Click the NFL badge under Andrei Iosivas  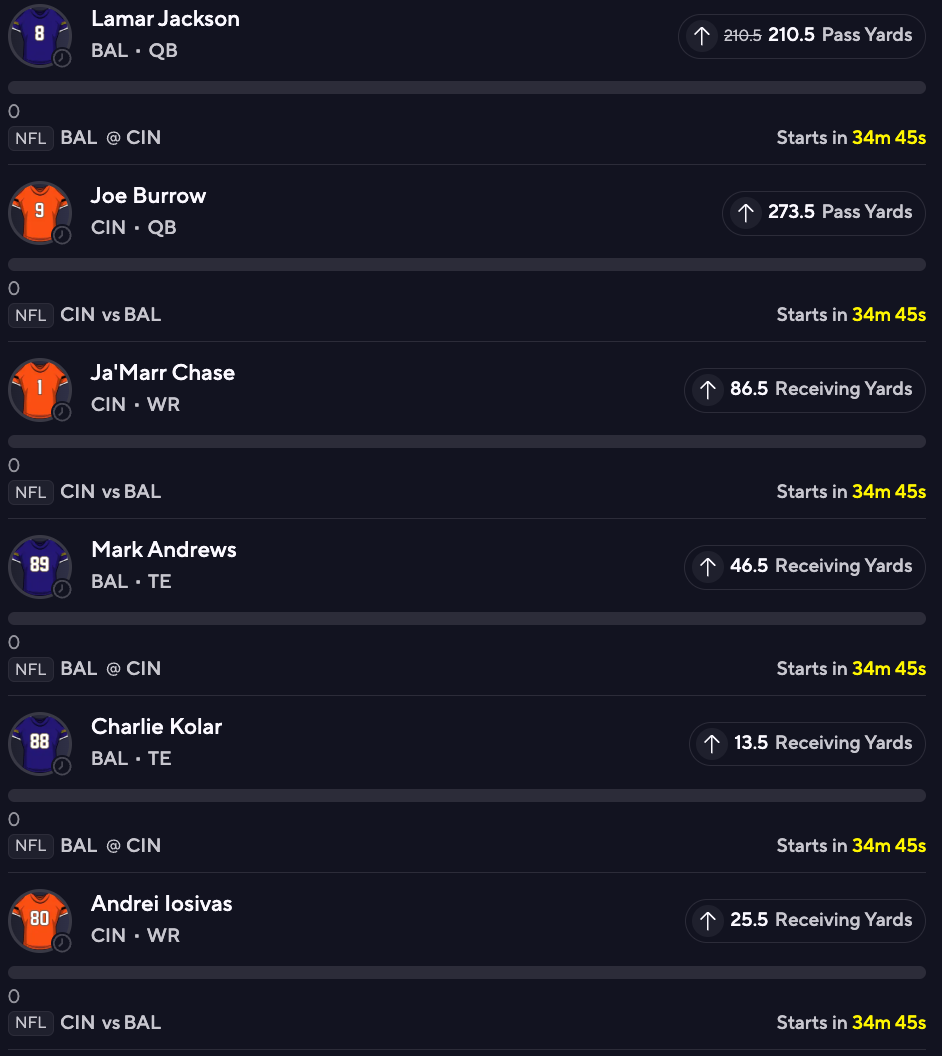point(31,1023)
